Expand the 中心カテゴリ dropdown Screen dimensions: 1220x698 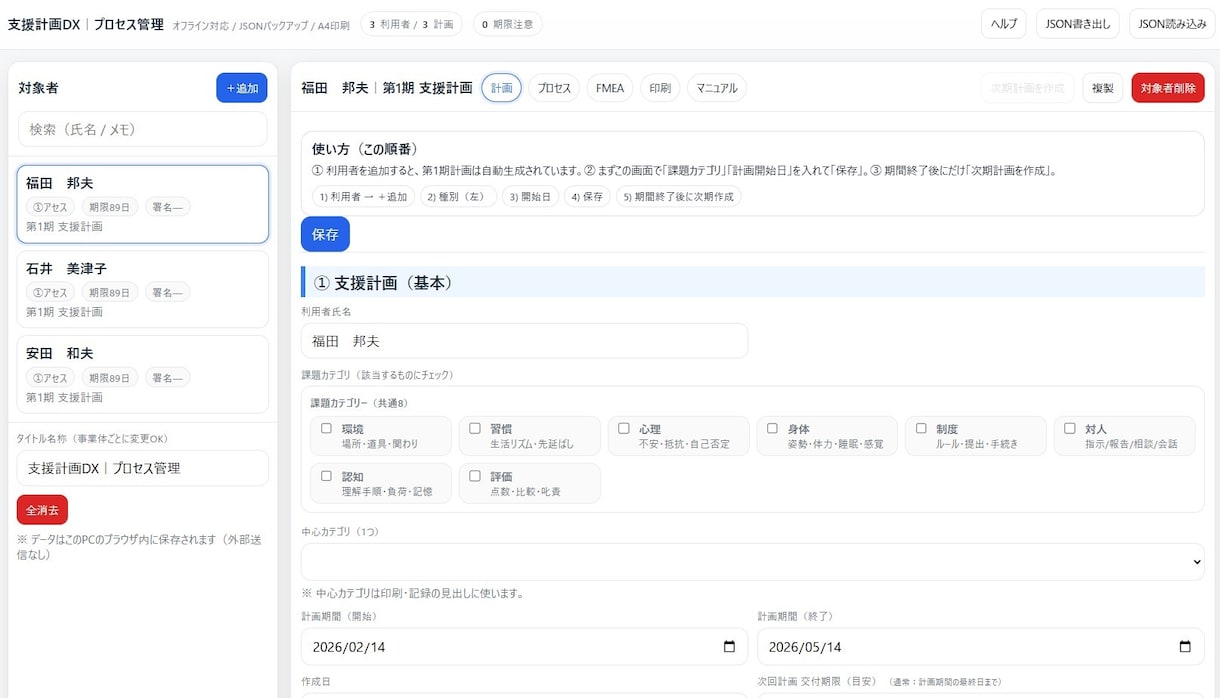coord(753,562)
